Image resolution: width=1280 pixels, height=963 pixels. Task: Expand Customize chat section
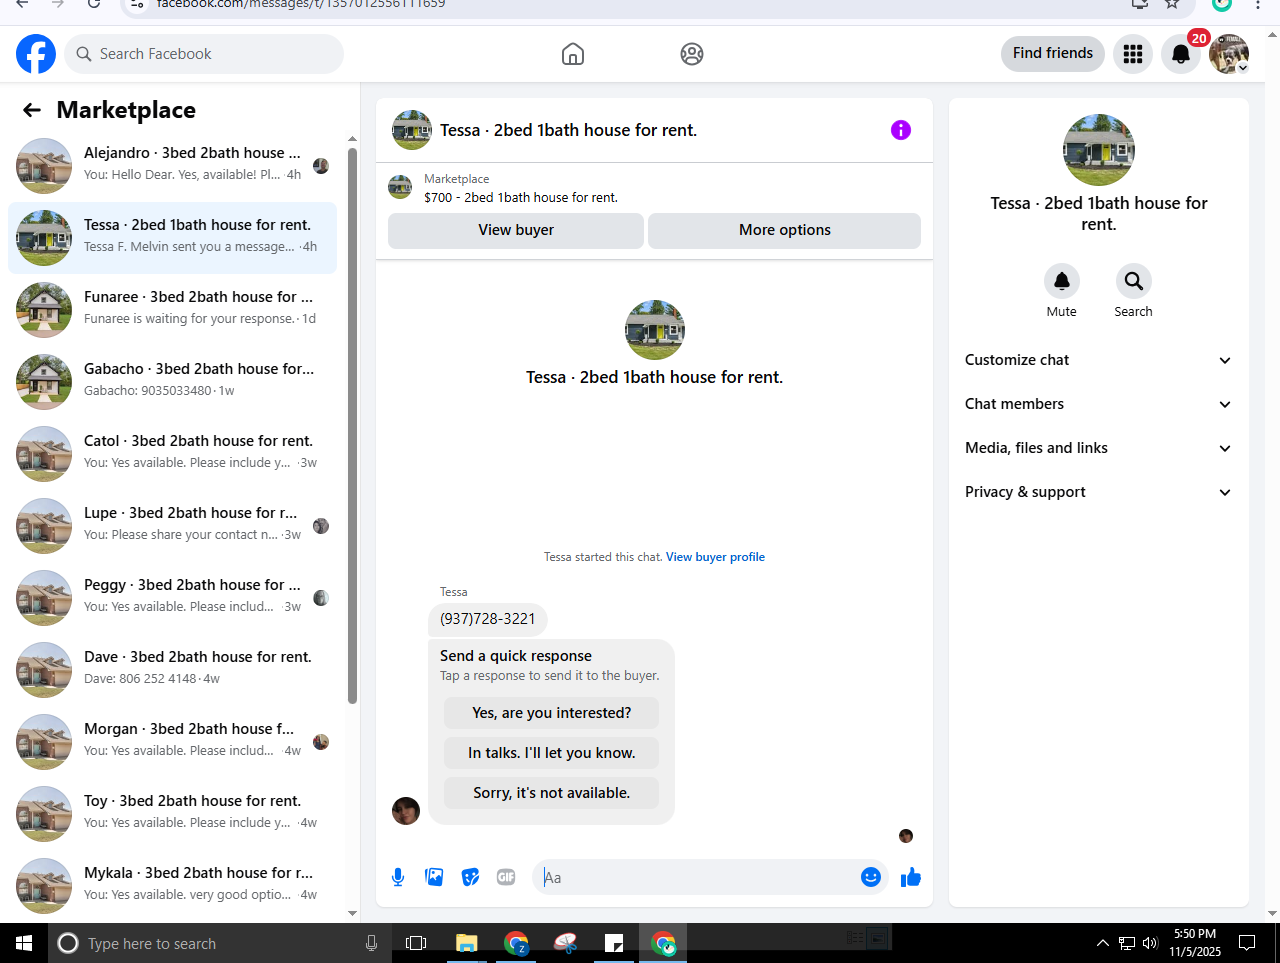(1098, 360)
